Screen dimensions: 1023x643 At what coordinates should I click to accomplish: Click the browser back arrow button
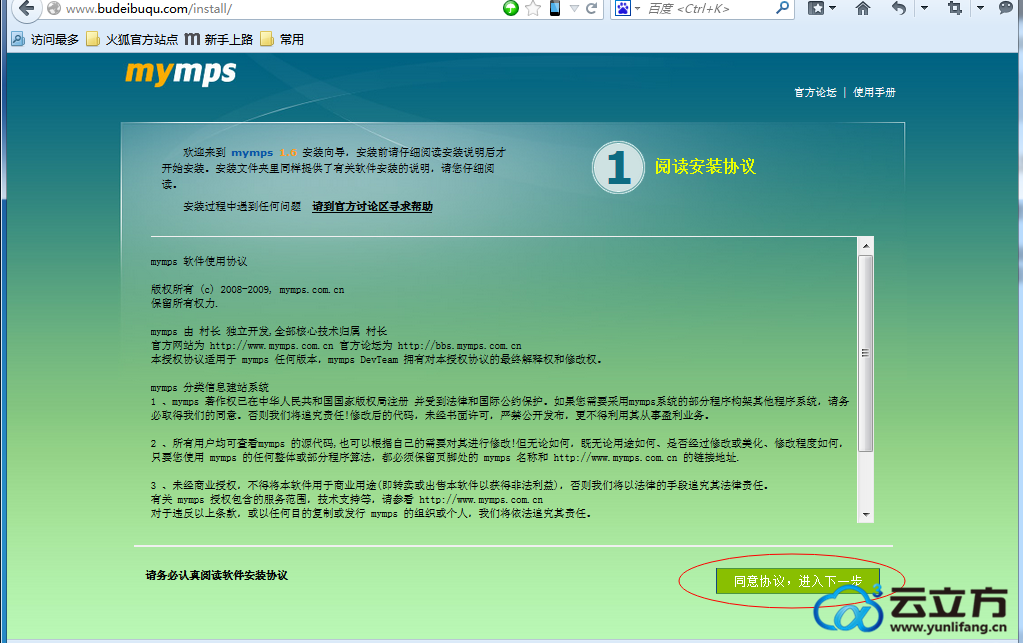25,8
